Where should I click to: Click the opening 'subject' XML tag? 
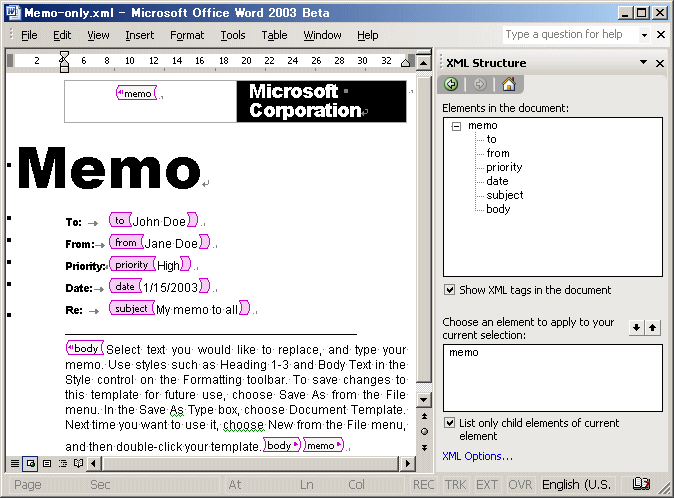pos(132,308)
